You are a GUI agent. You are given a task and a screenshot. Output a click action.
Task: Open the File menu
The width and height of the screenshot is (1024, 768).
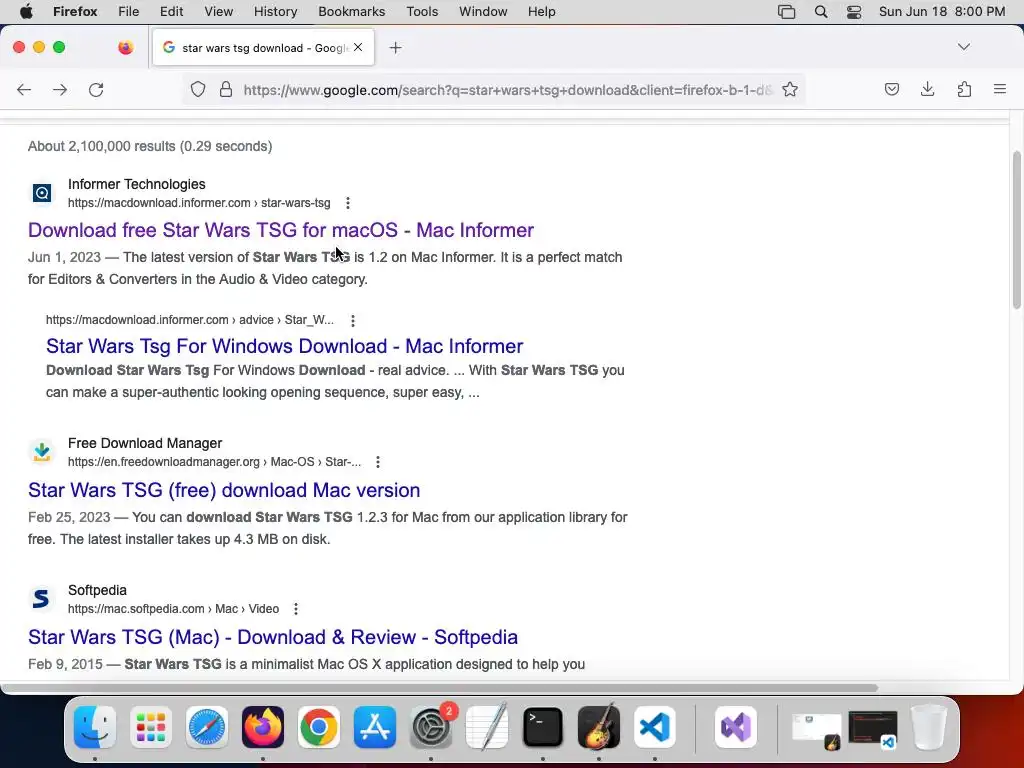click(x=129, y=12)
